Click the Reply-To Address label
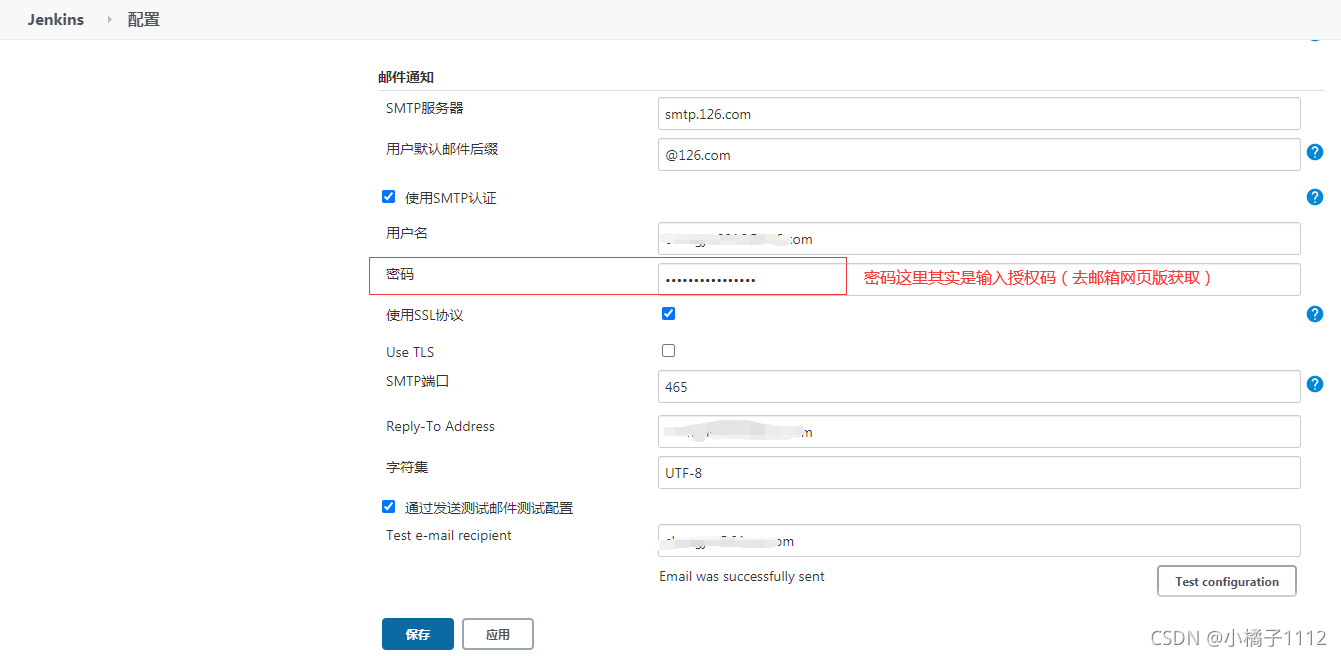 [x=440, y=426]
